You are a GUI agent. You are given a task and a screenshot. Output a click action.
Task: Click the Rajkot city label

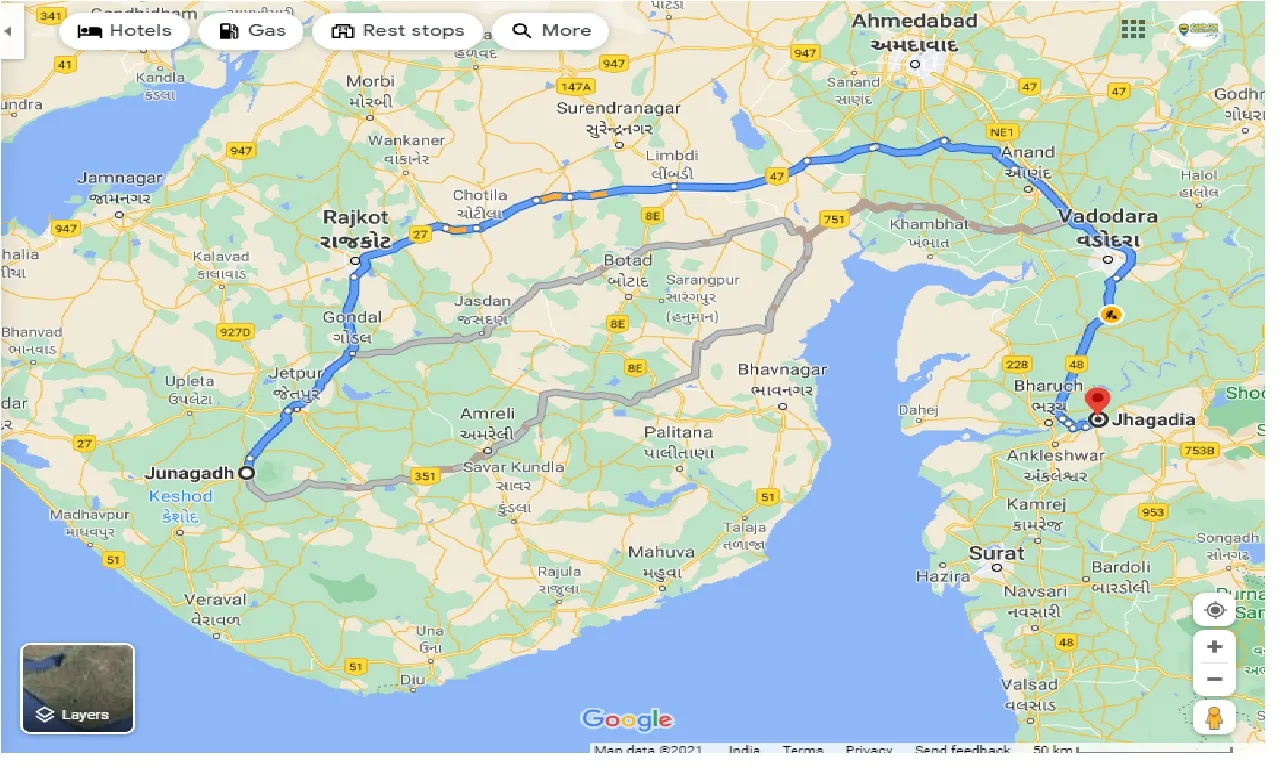coord(355,217)
